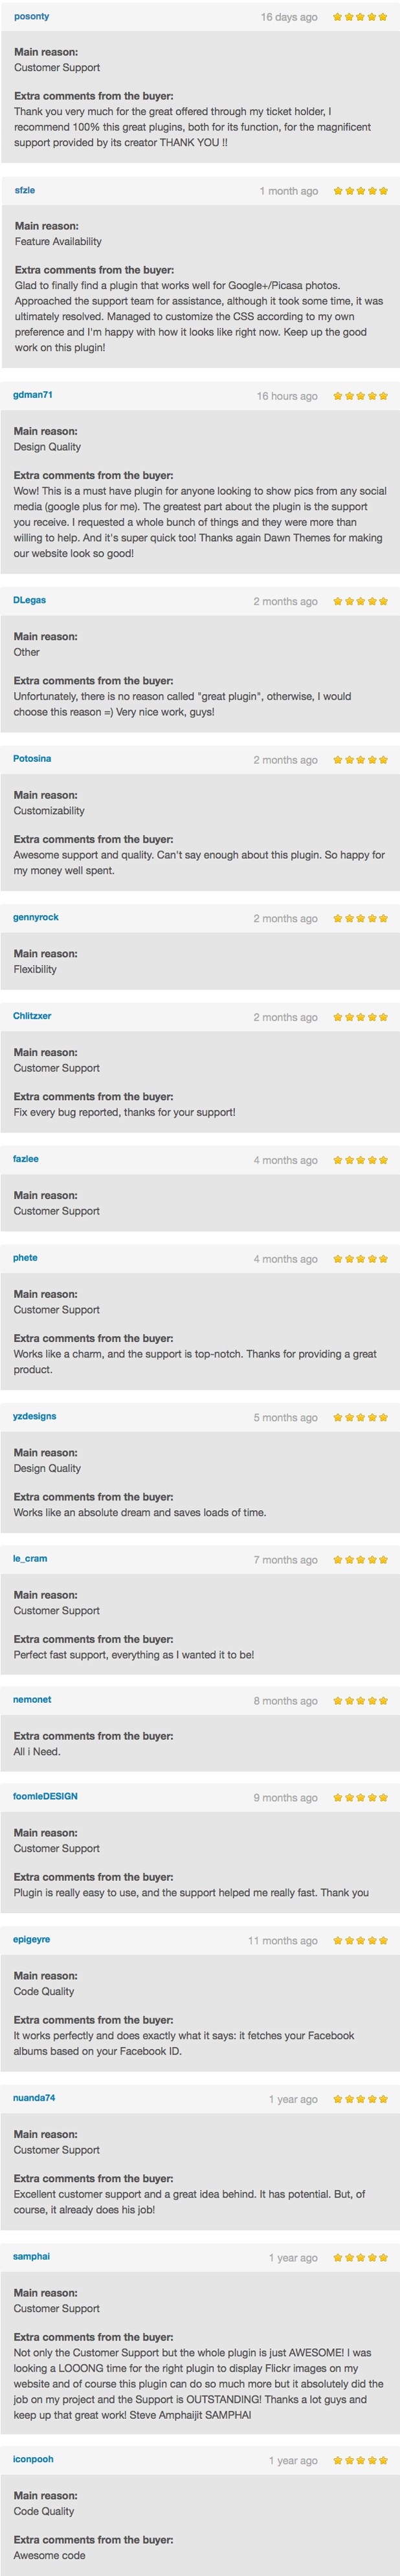Open nemonet's profile link
Viewport: 400px width, 2576px height.
pyautogui.click(x=32, y=1699)
